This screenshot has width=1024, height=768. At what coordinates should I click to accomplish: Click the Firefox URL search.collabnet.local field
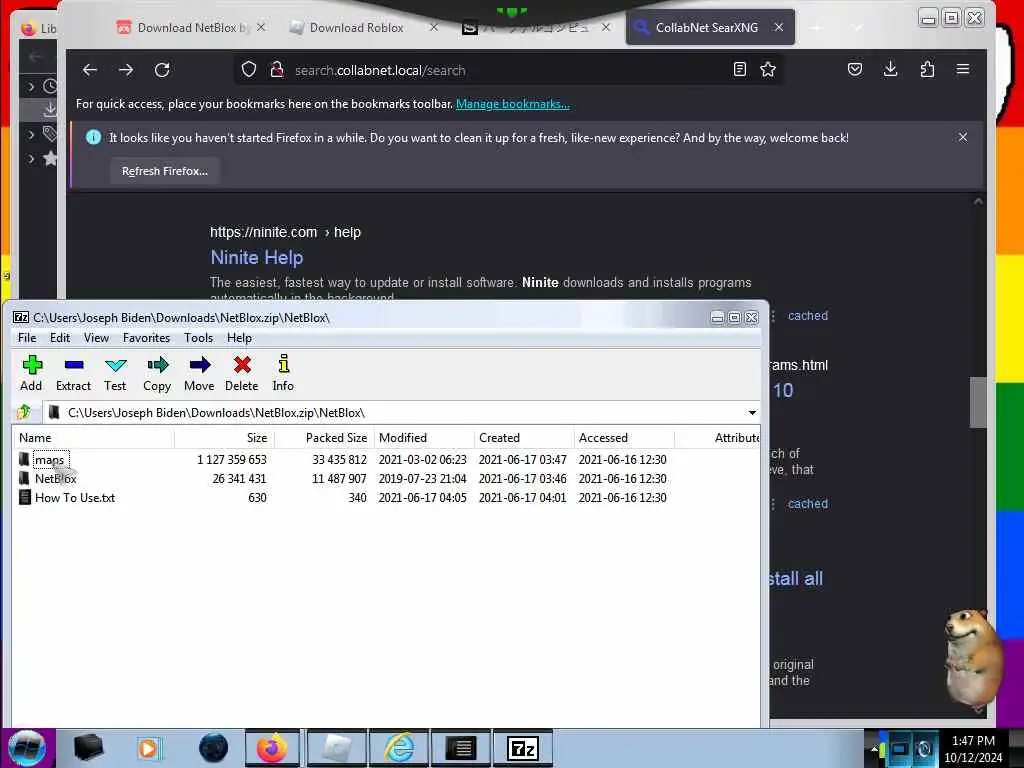tap(509, 70)
